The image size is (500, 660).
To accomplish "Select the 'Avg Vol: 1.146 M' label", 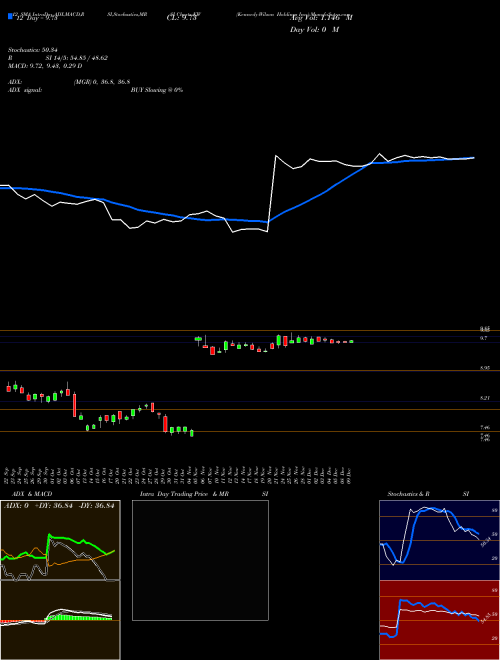I will 321,18.
